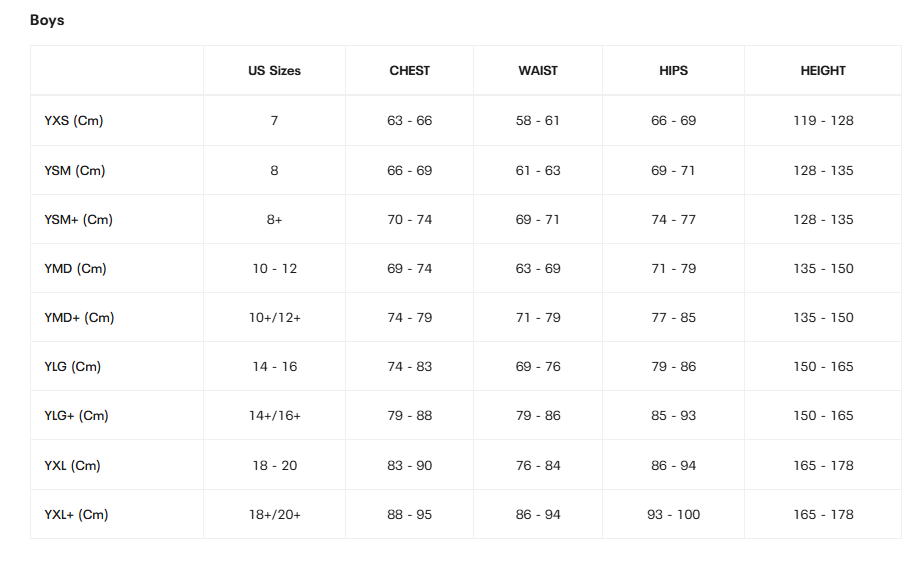The width and height of the screenshot is (923, 578).
Task: Select the YSM+ (Cm) row label
Action: tap(79, 220)
